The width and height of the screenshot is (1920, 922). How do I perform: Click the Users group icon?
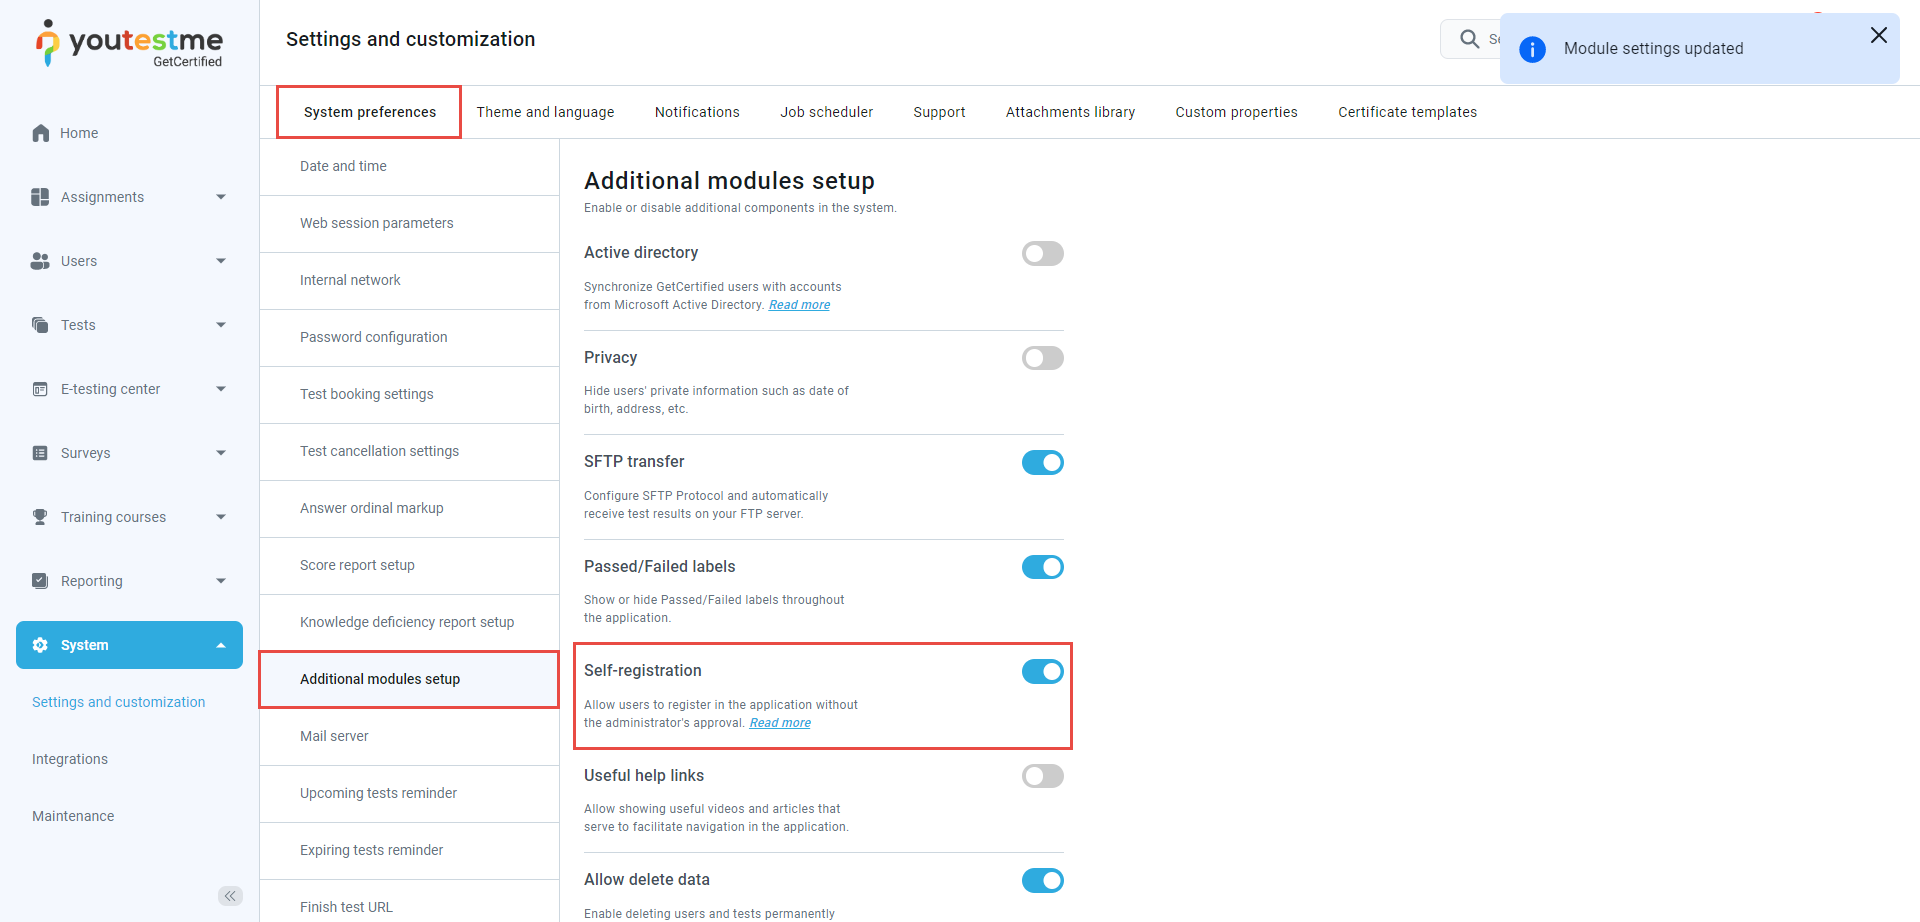[40, 261]
